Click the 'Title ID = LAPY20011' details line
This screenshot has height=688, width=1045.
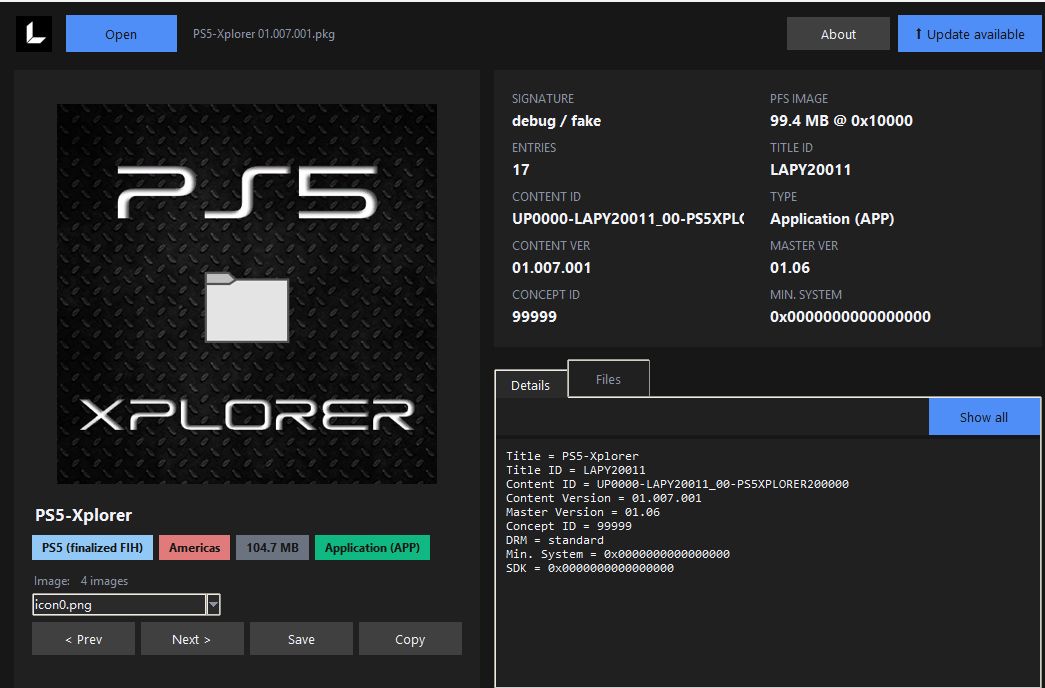(575, 470)
